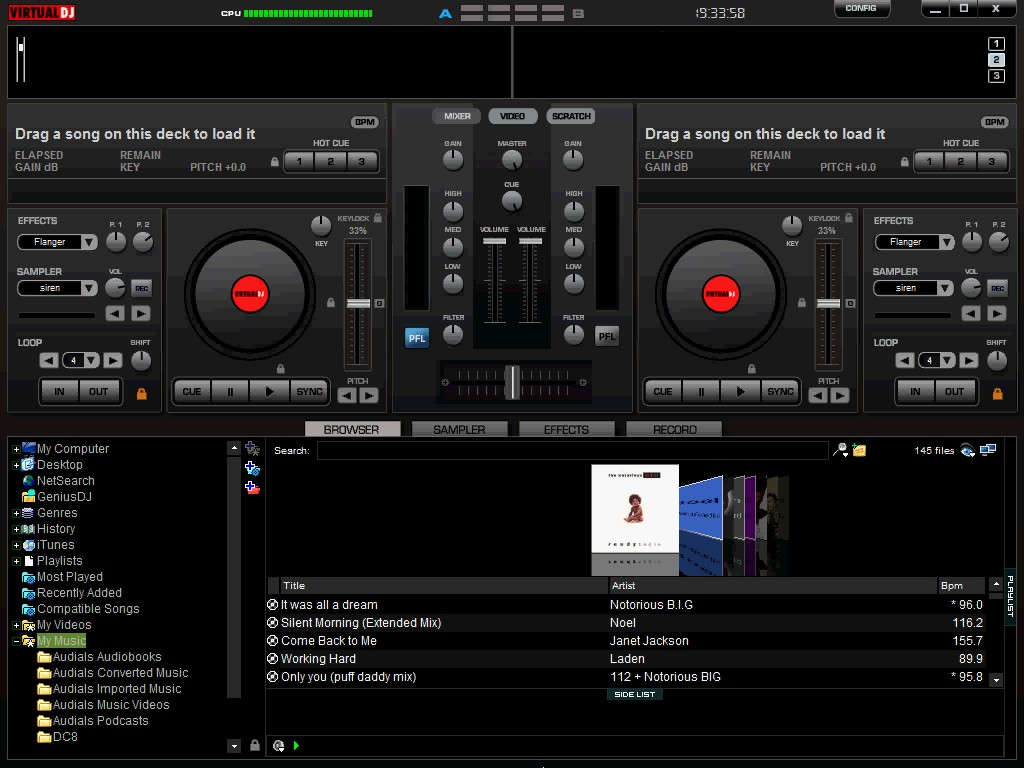1024x768 pixels.
Task: Play next sample on right sampler
Action: point(997,313)
